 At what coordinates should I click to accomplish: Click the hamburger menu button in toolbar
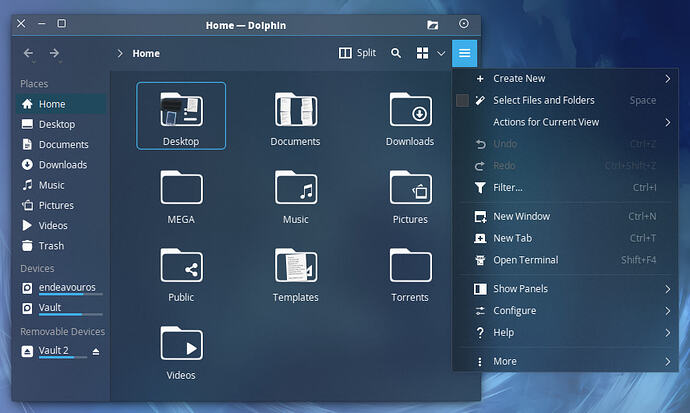464,53
